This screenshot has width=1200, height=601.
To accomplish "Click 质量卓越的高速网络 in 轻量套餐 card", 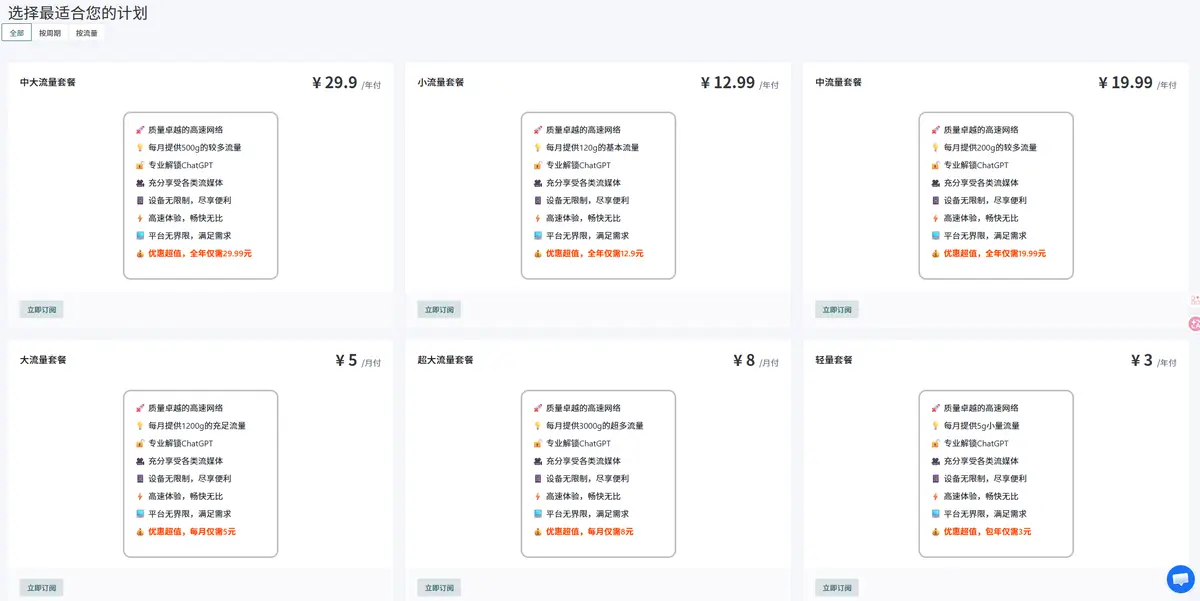I will coord(981,408).
